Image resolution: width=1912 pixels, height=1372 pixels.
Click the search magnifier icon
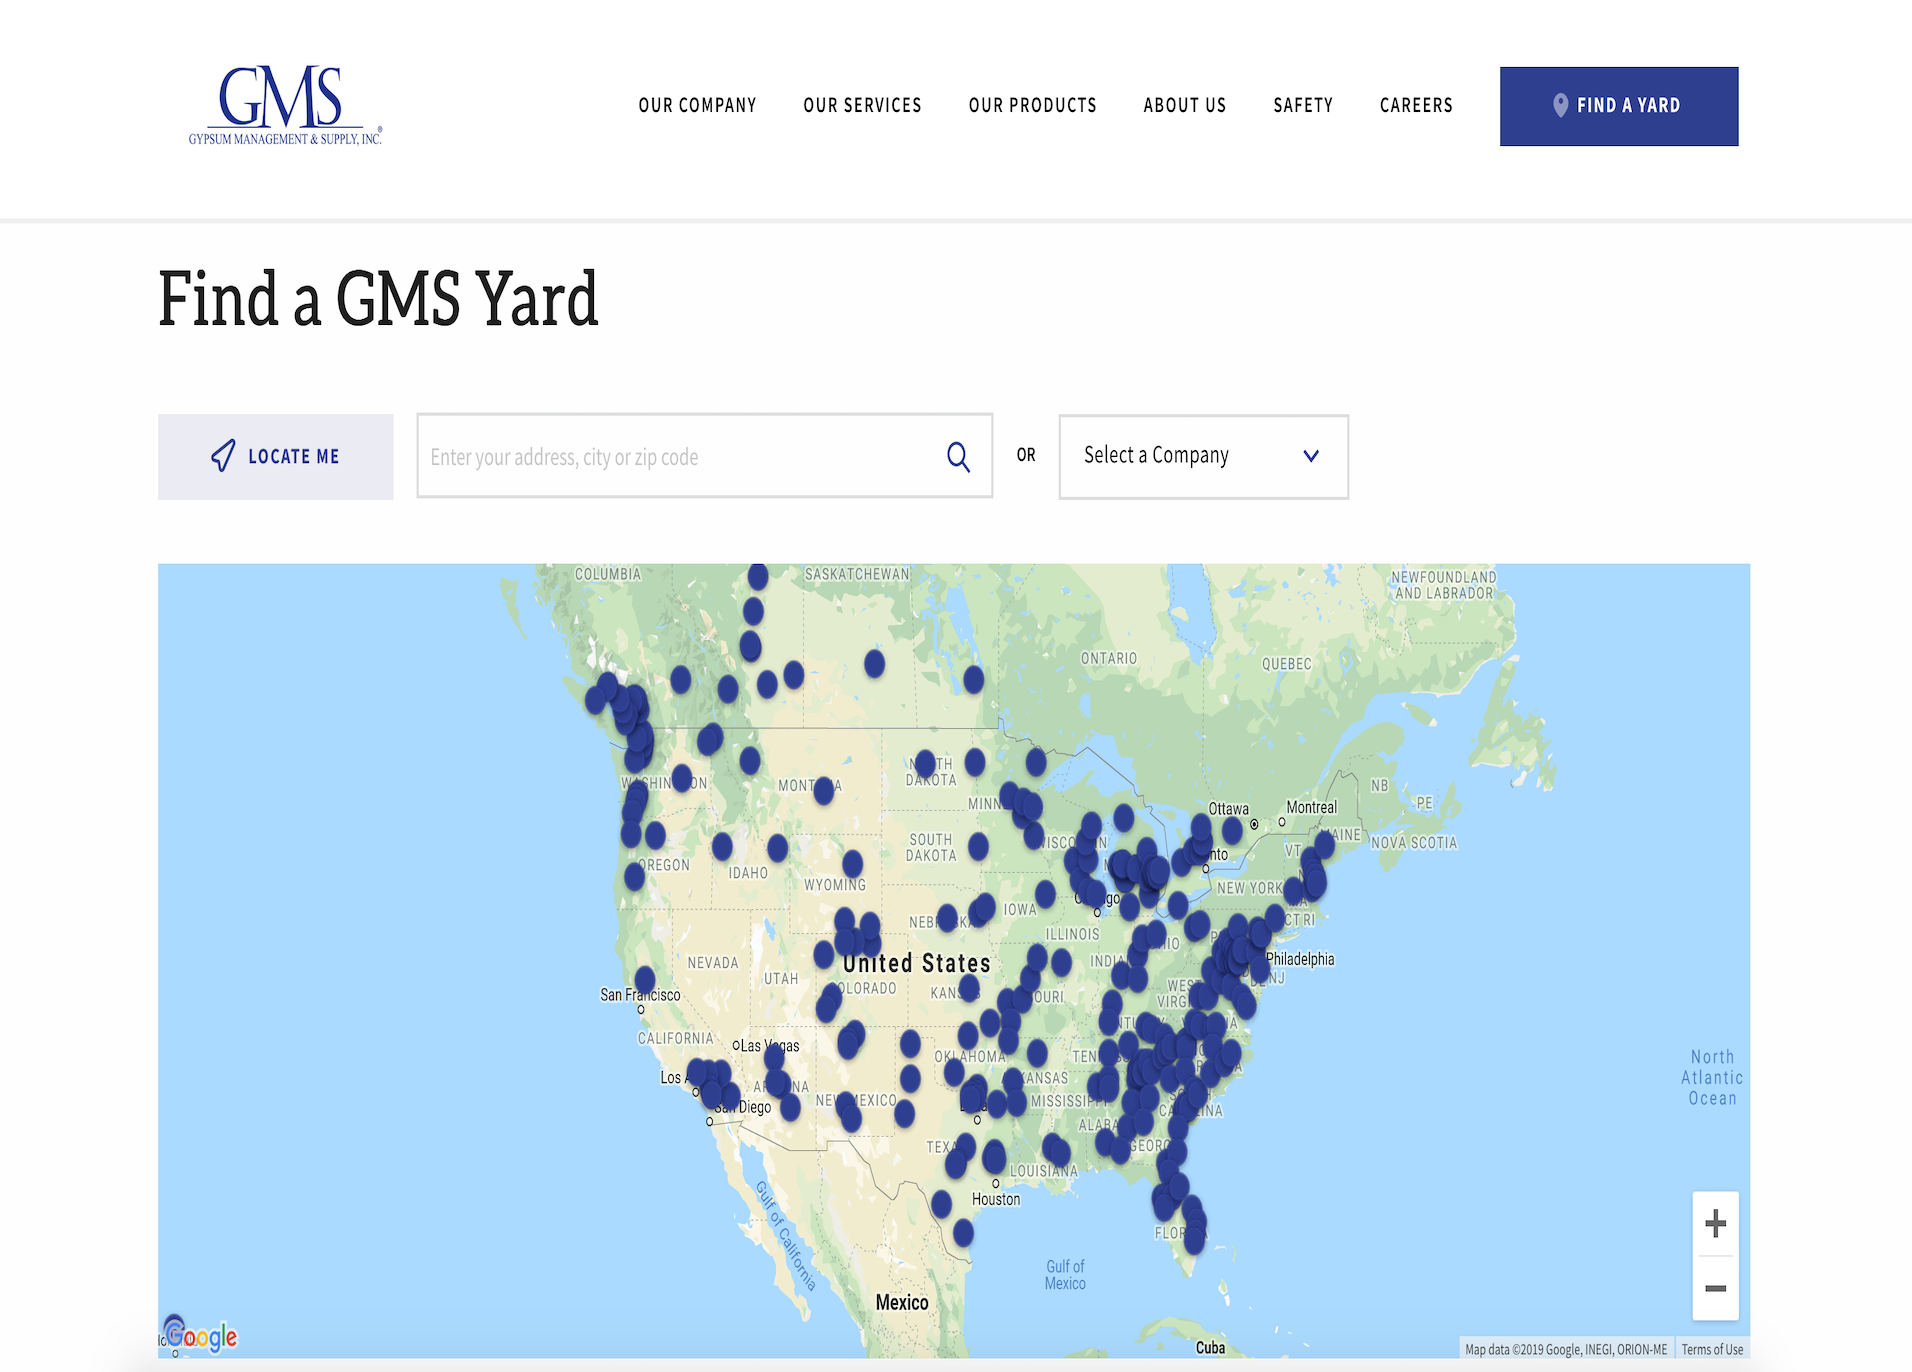click(x=958, y=457)
